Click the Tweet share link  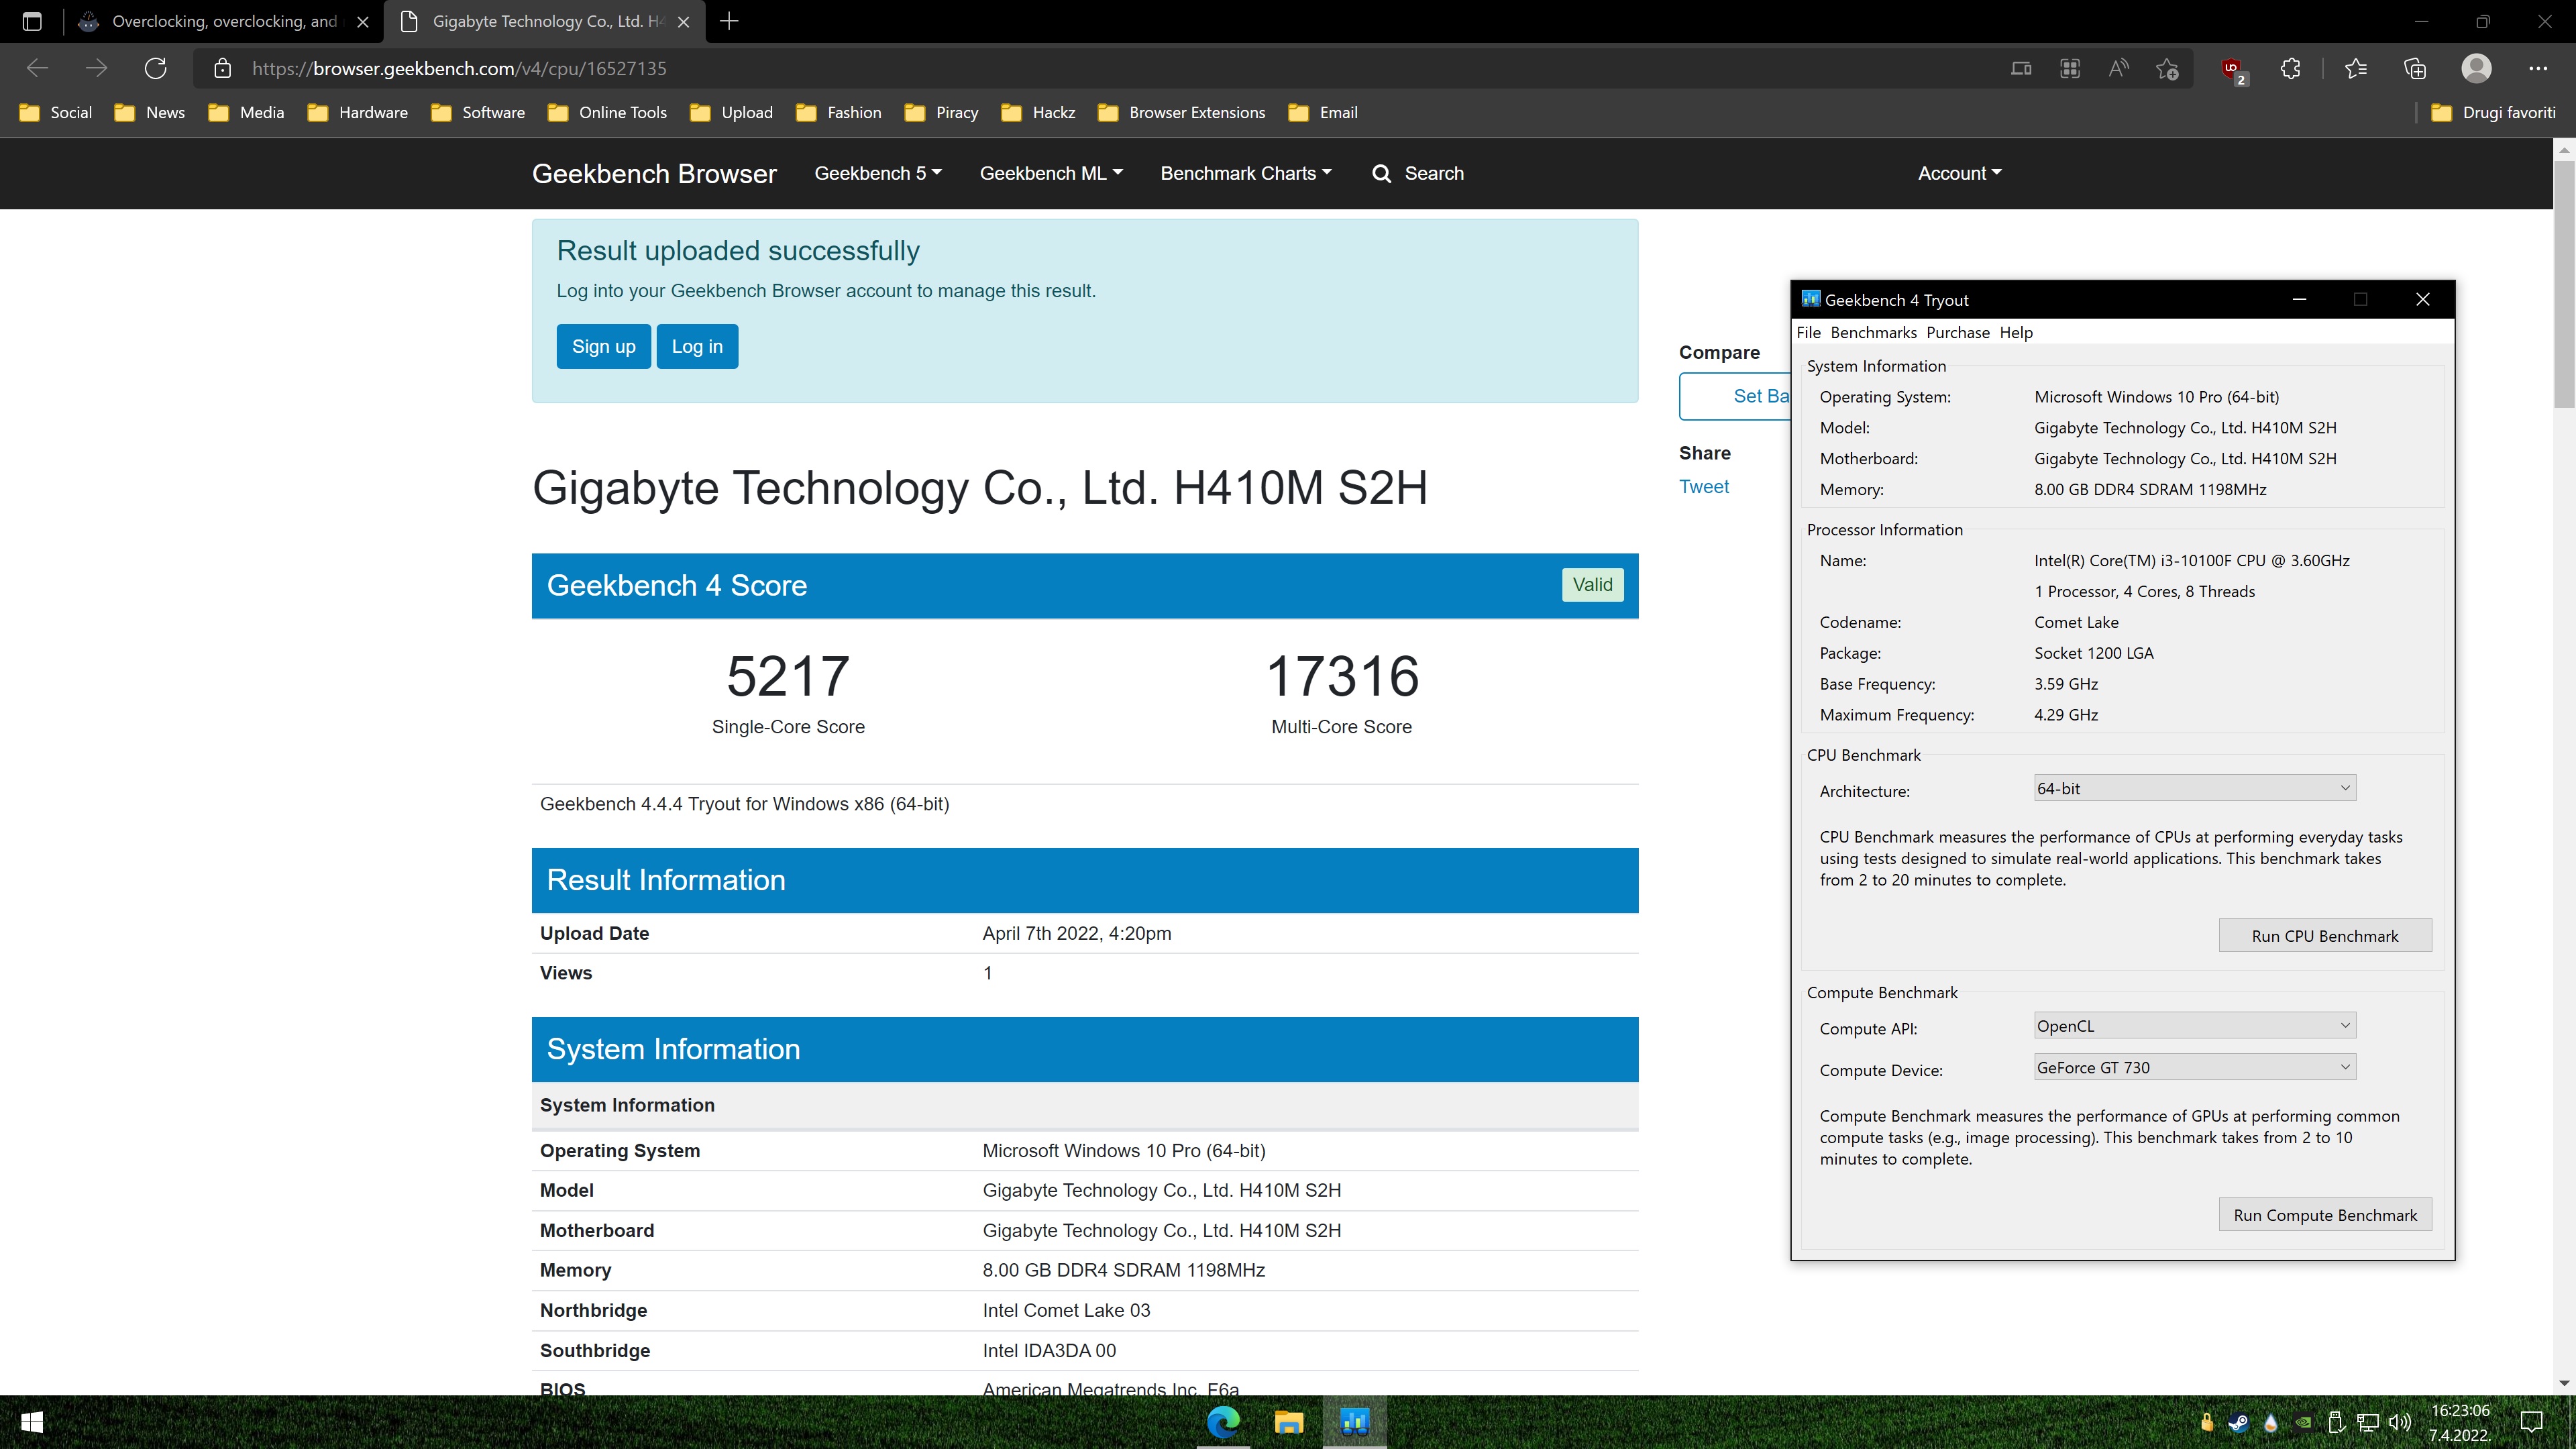(1703, 486)
